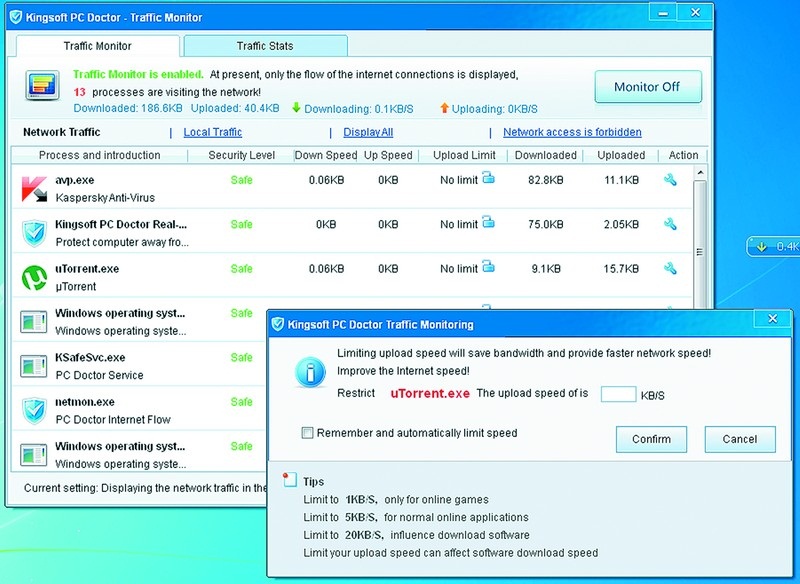Click the Uploaded: 40.4KB summary text

pyautogui.click(x=235, y=108)
